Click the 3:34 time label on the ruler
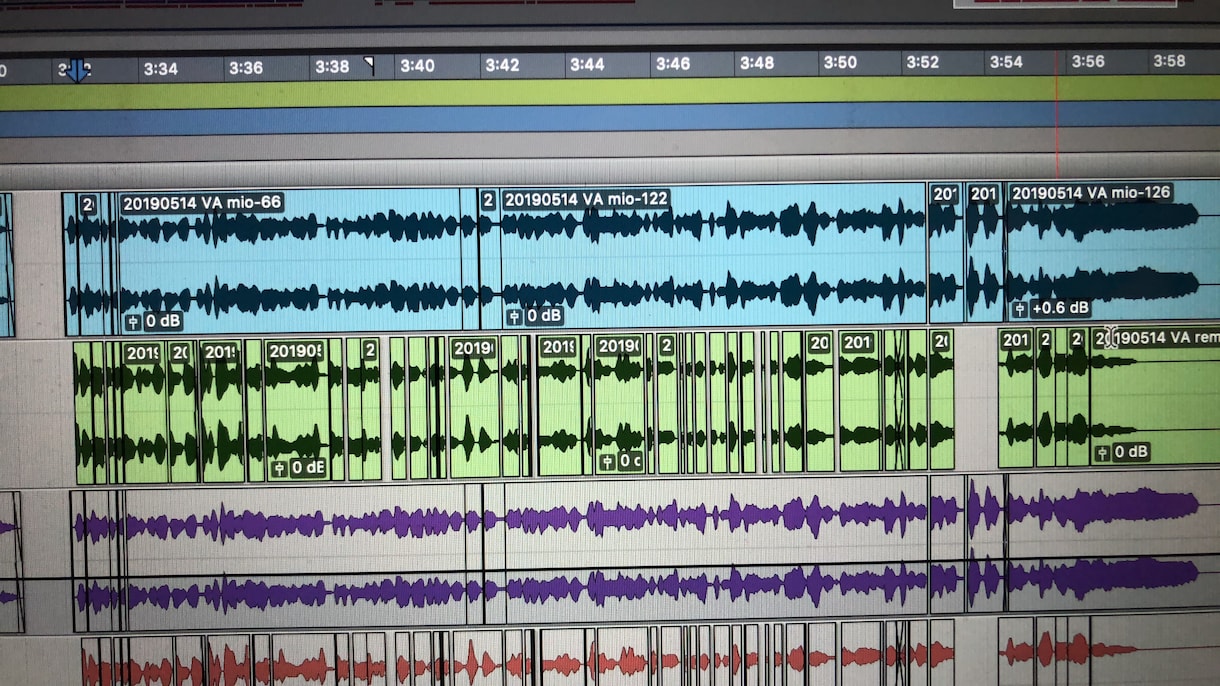1220x686 pixels. coord(160,69)
